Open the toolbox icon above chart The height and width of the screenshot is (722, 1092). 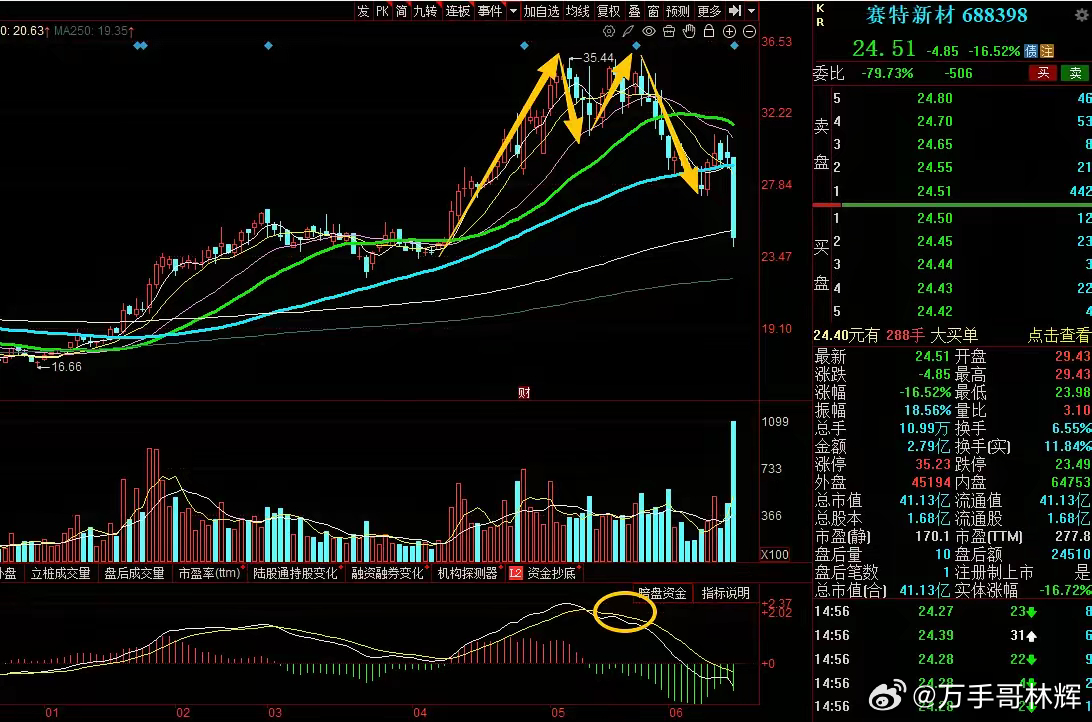point(669,31)
